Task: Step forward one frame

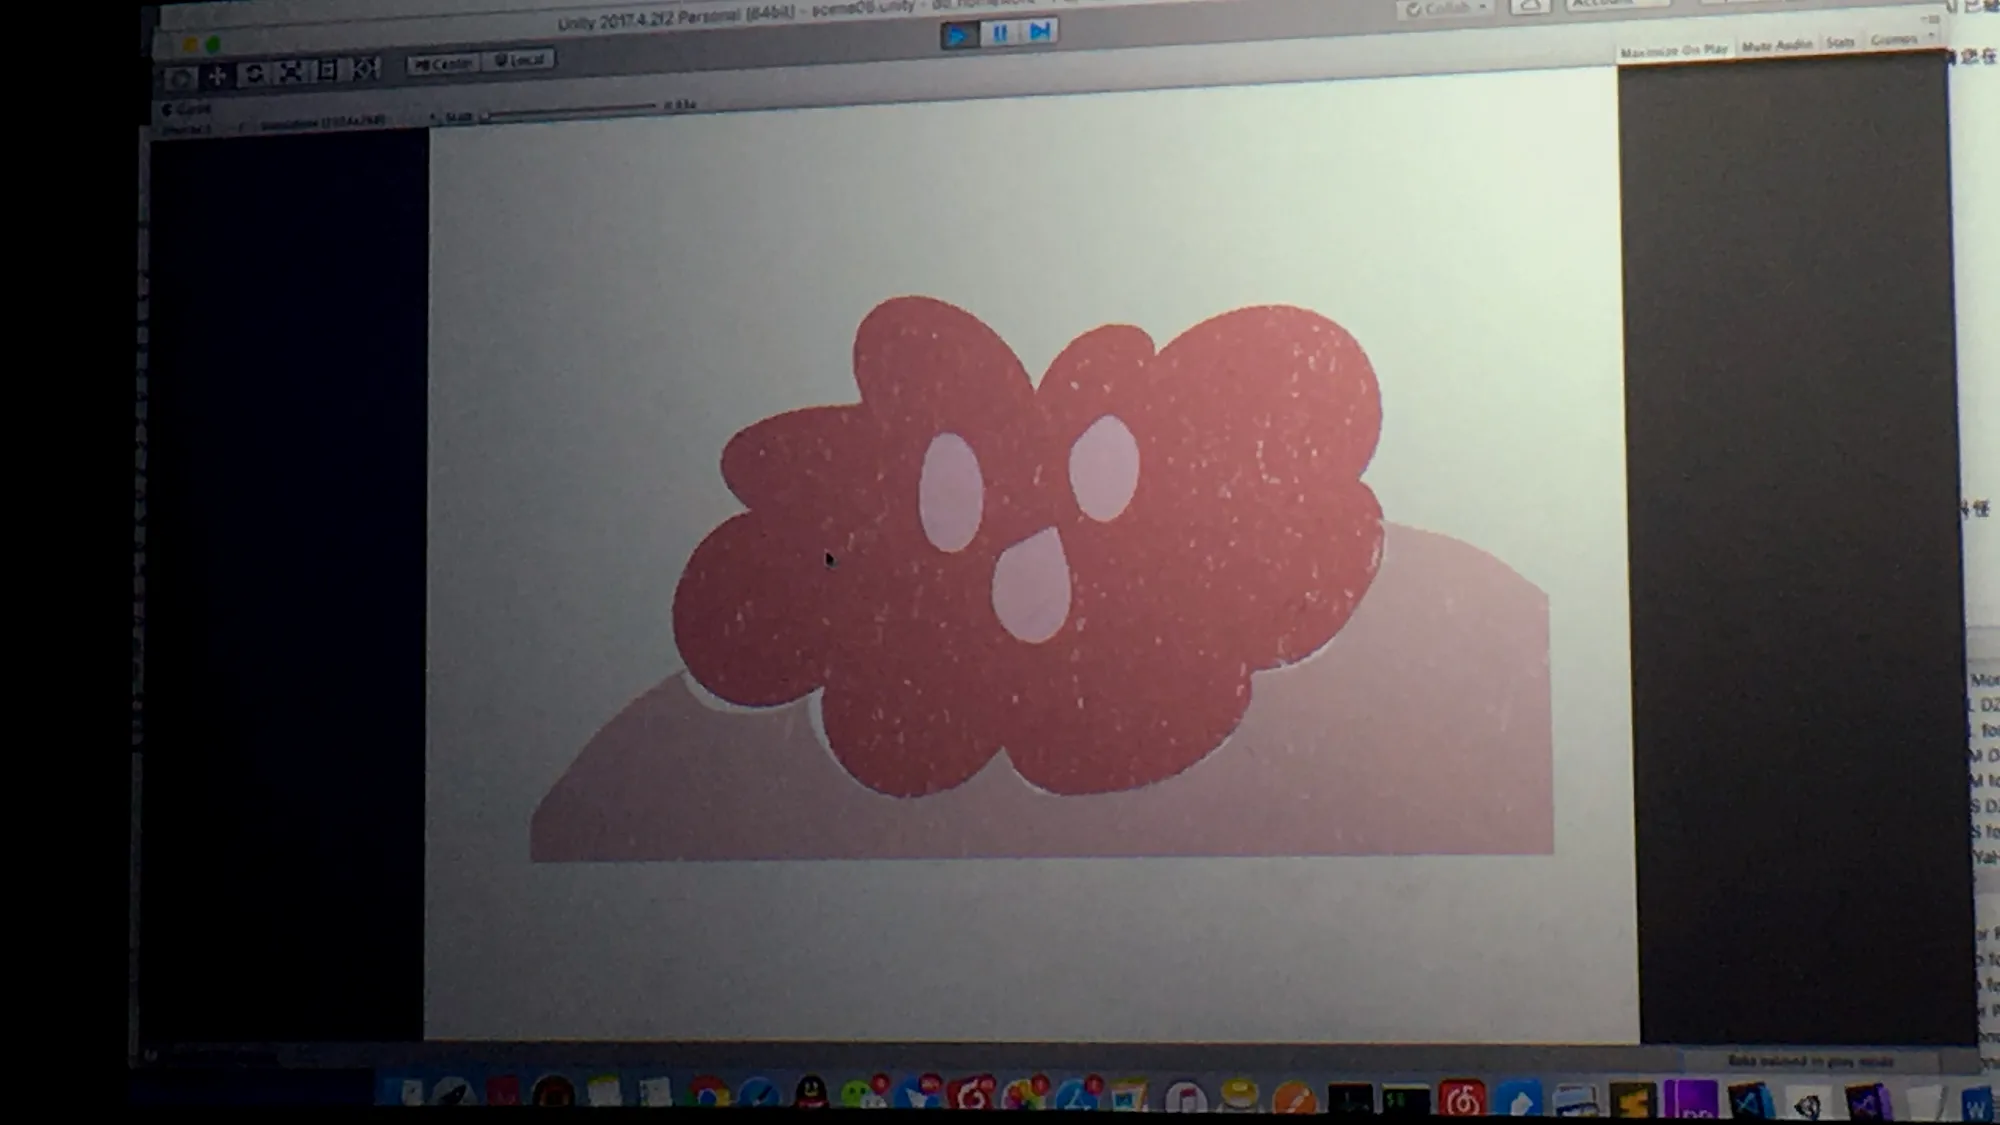Action: [1039, 32]
